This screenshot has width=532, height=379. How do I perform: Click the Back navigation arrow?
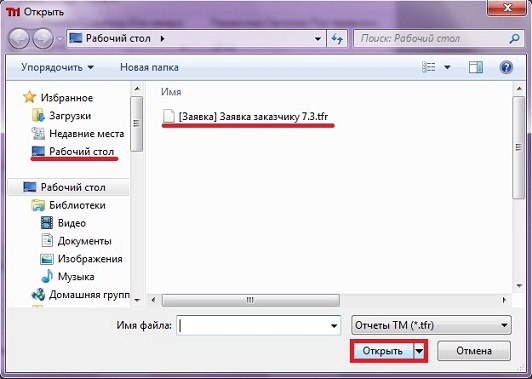(19, 38)
